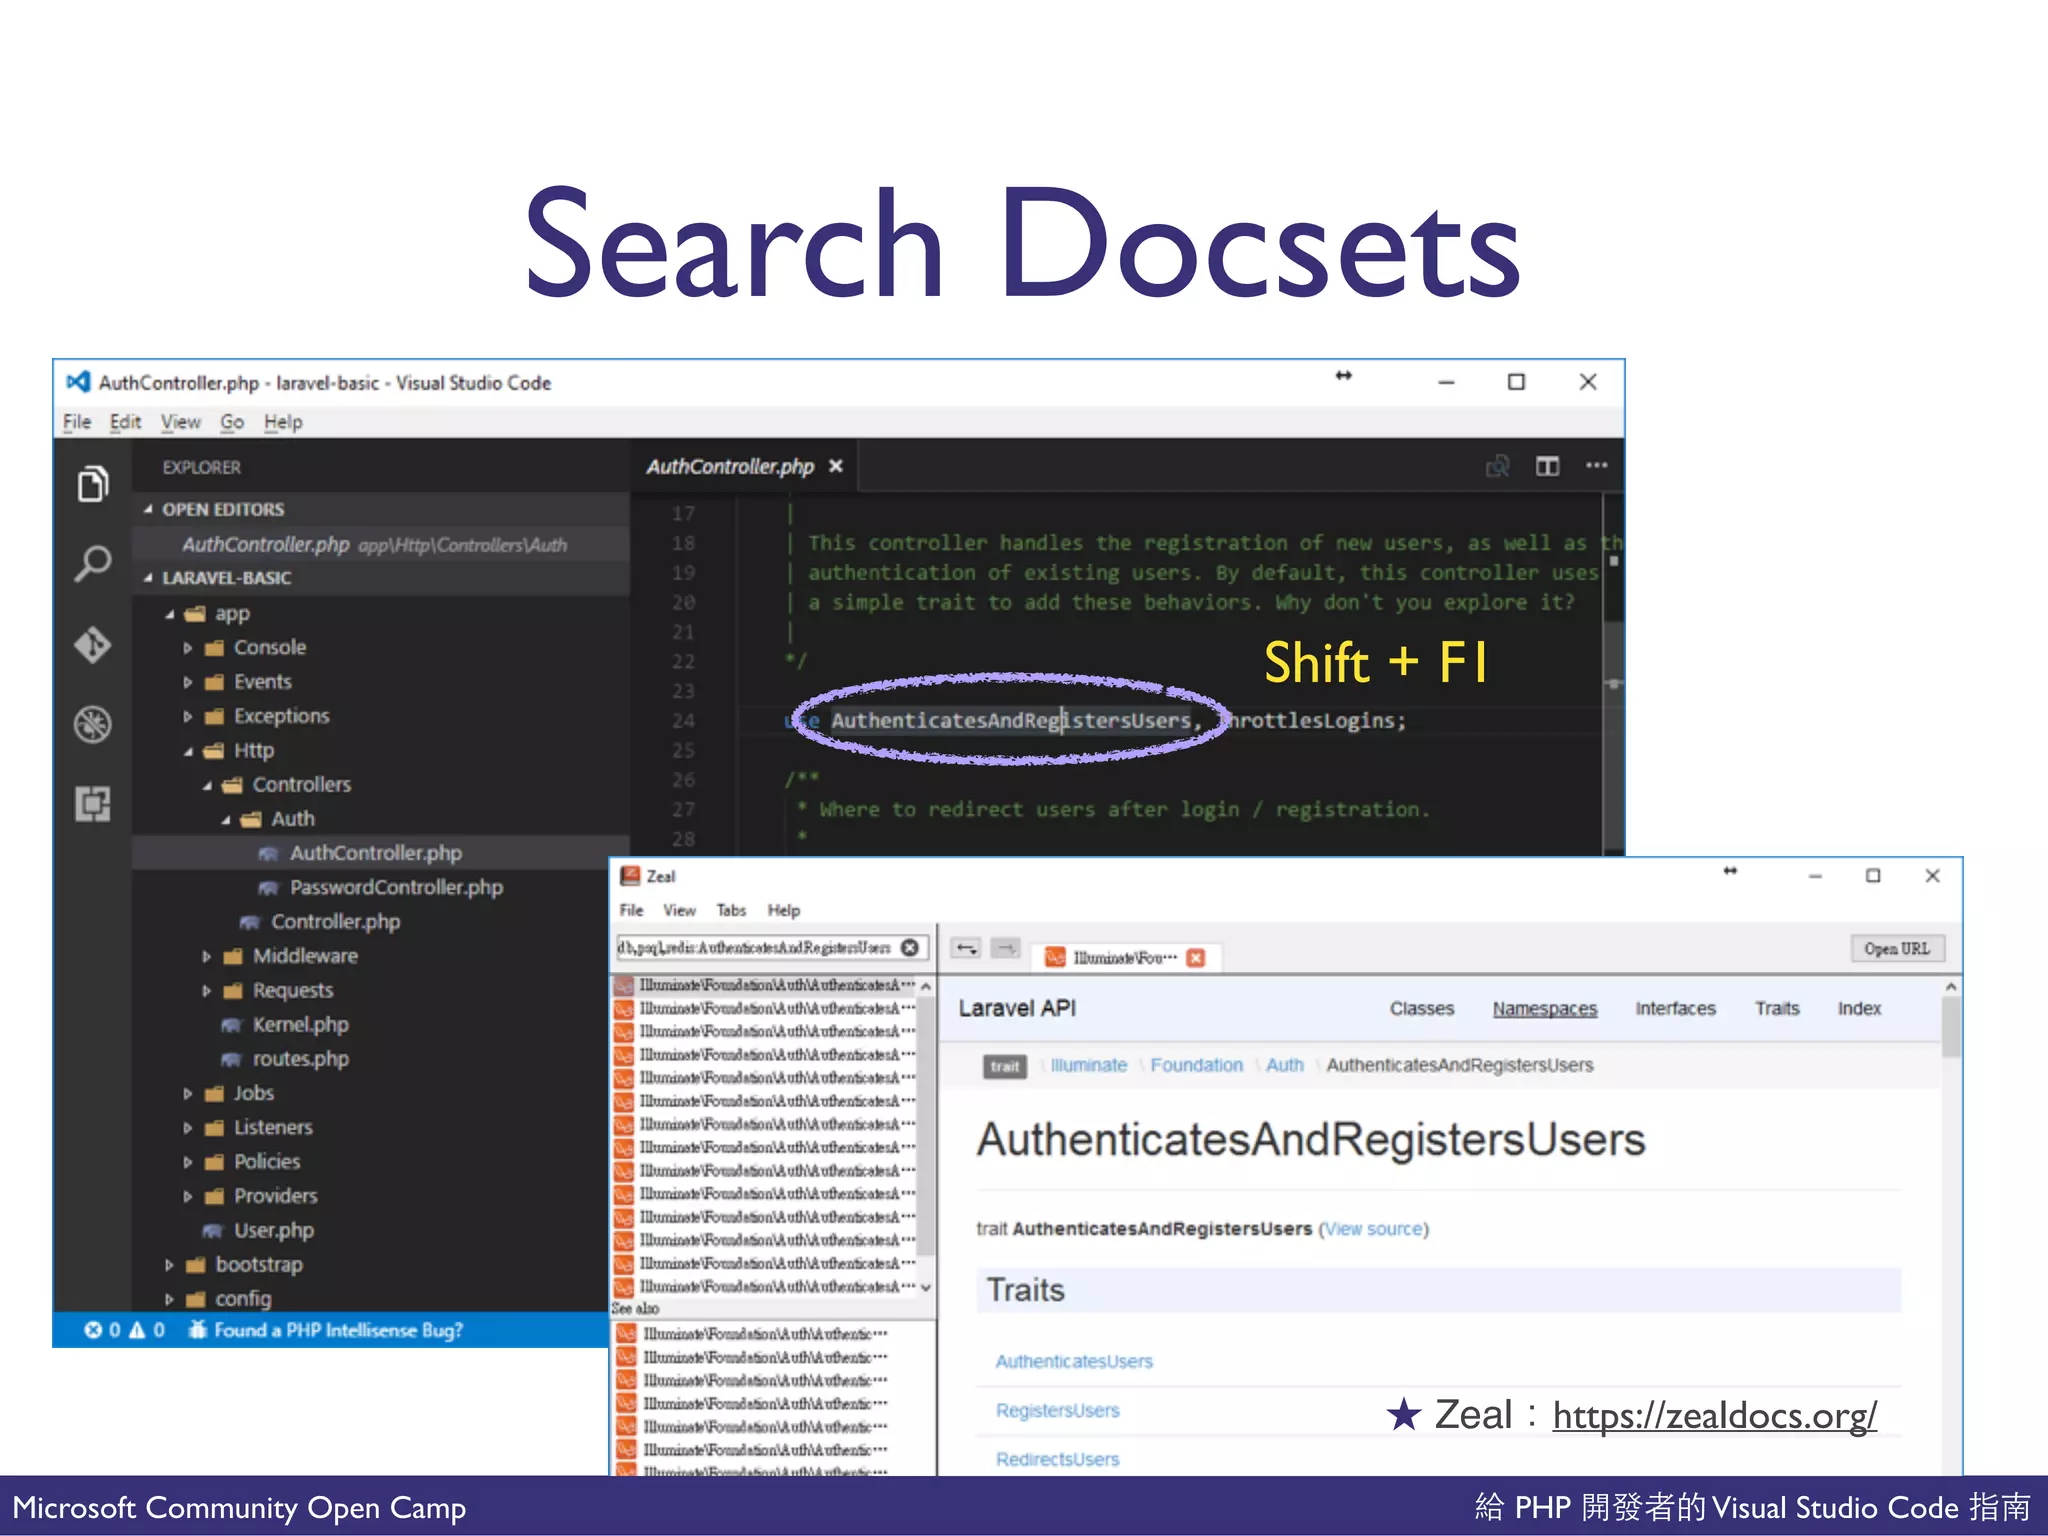Open the Extensions icon in activity bar
This screenshot has height=1536, width=2048.
pos(93,803)
